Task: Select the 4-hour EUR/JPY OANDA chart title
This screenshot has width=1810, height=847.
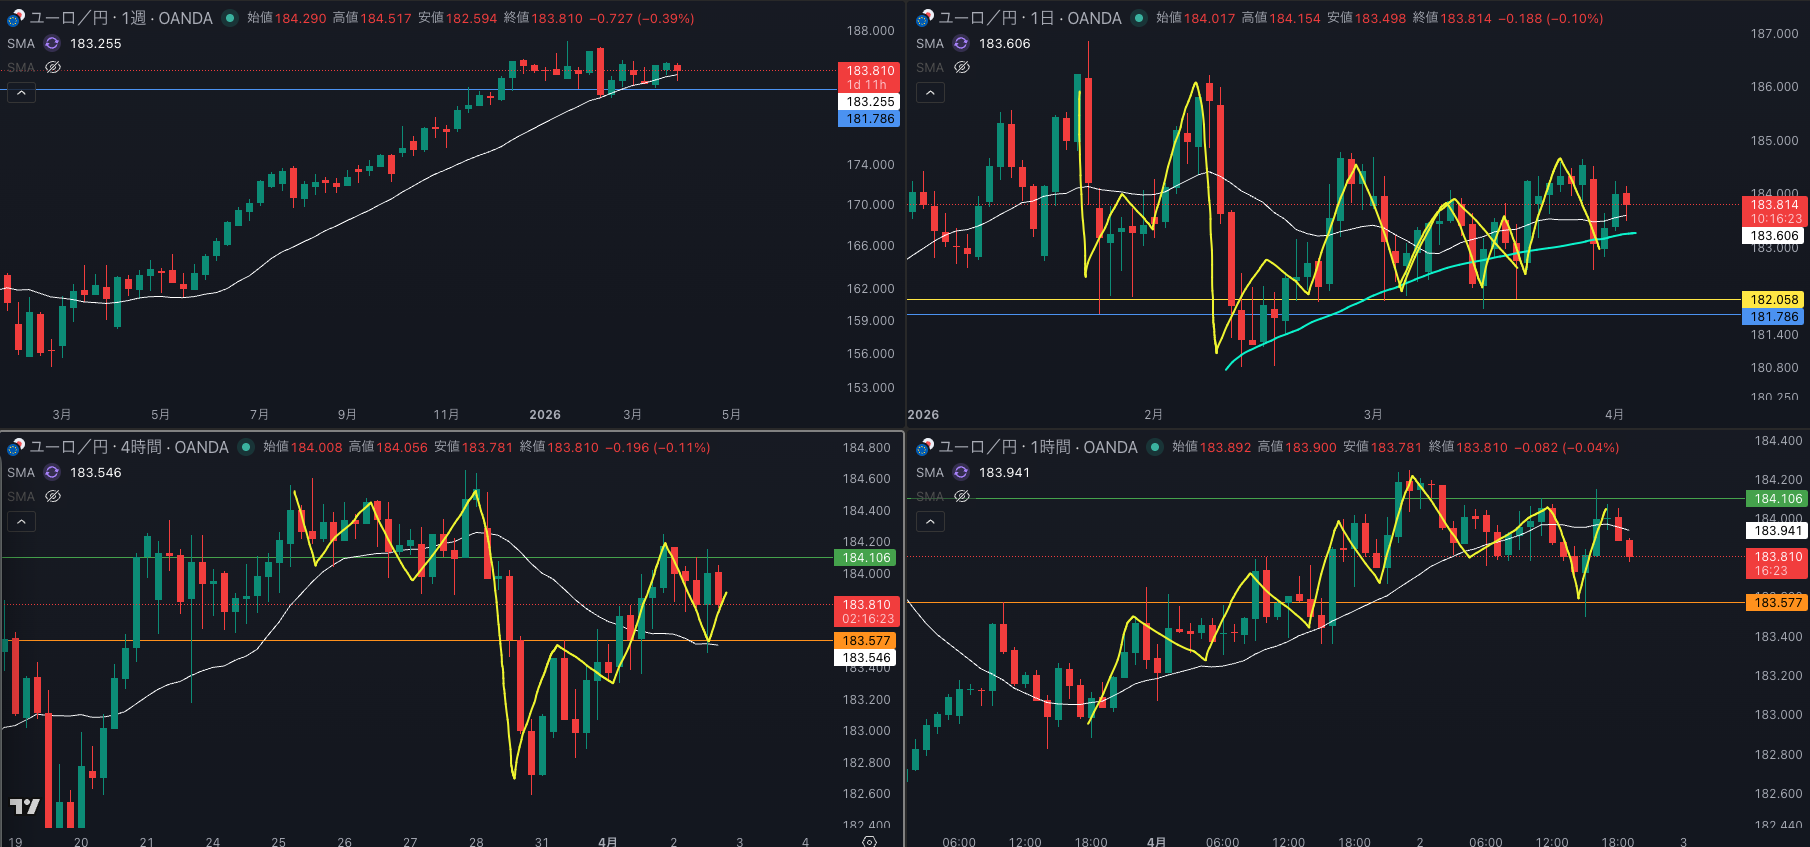Action: click(x=129, y=447)
